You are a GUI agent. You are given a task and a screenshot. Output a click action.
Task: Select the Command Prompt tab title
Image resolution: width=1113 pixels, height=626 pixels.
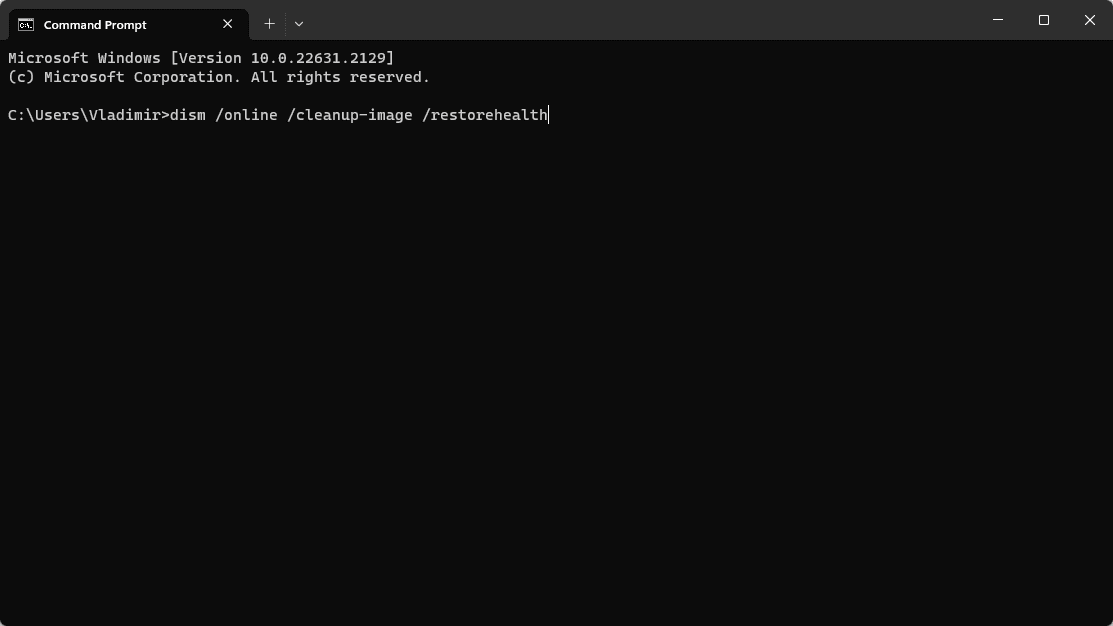[95, 25]
